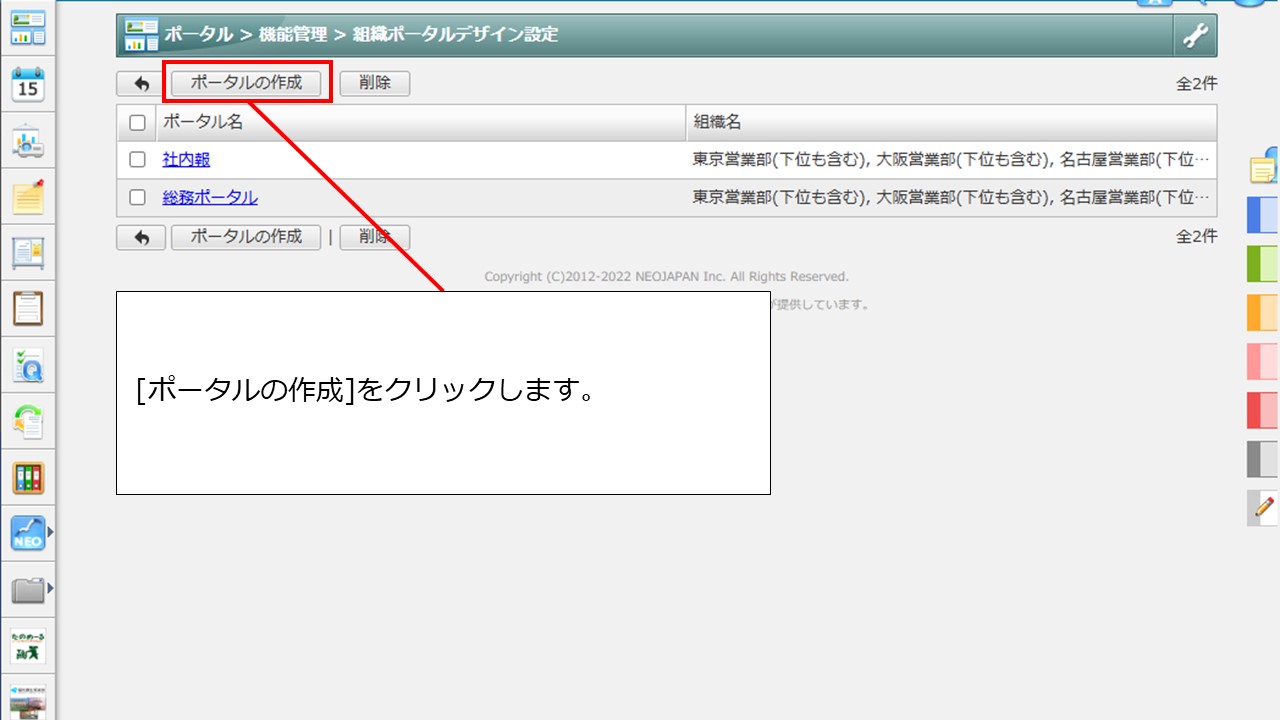Click the top 削除 button
The image size is (1280, 720).
coord(375,83)
